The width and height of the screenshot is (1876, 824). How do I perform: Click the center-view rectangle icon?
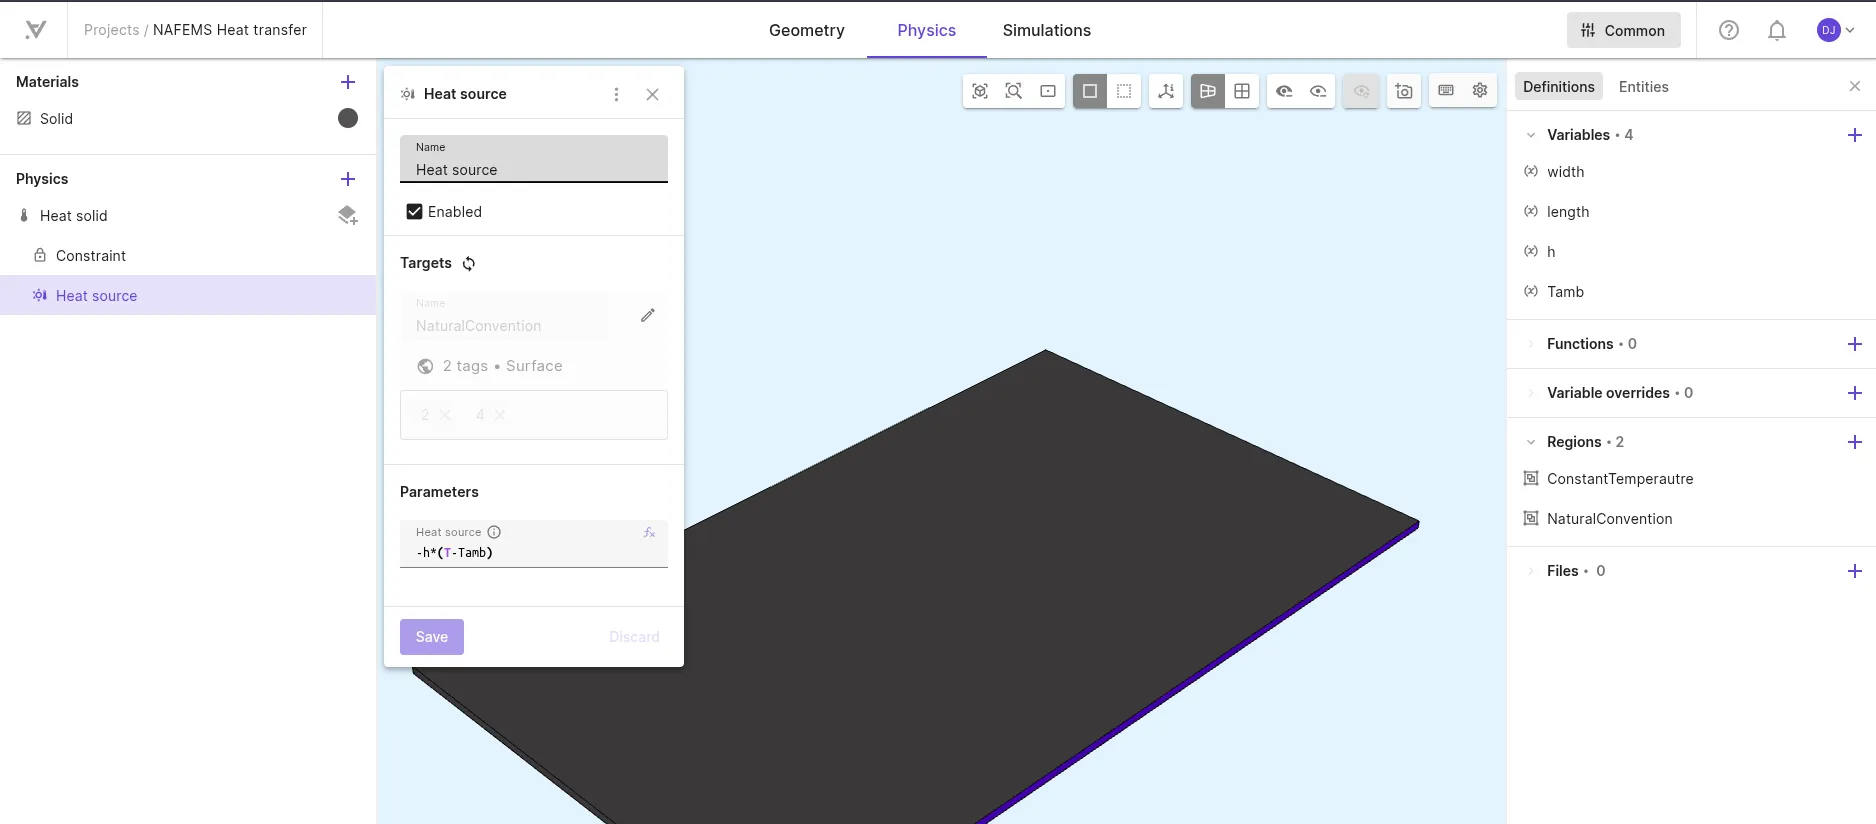pyautogui.click(x=1048, y=91)
